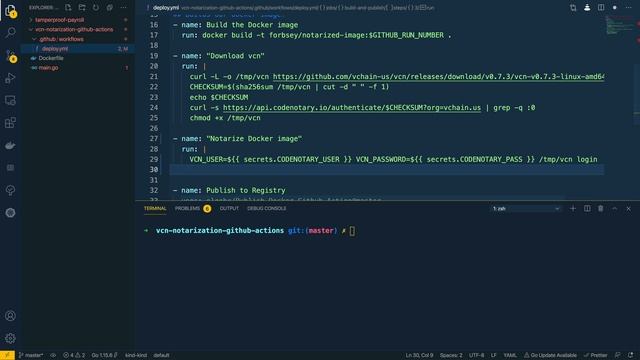
Task: Click the New Folder icon in Explorer
Action: (x=82, y=7)
